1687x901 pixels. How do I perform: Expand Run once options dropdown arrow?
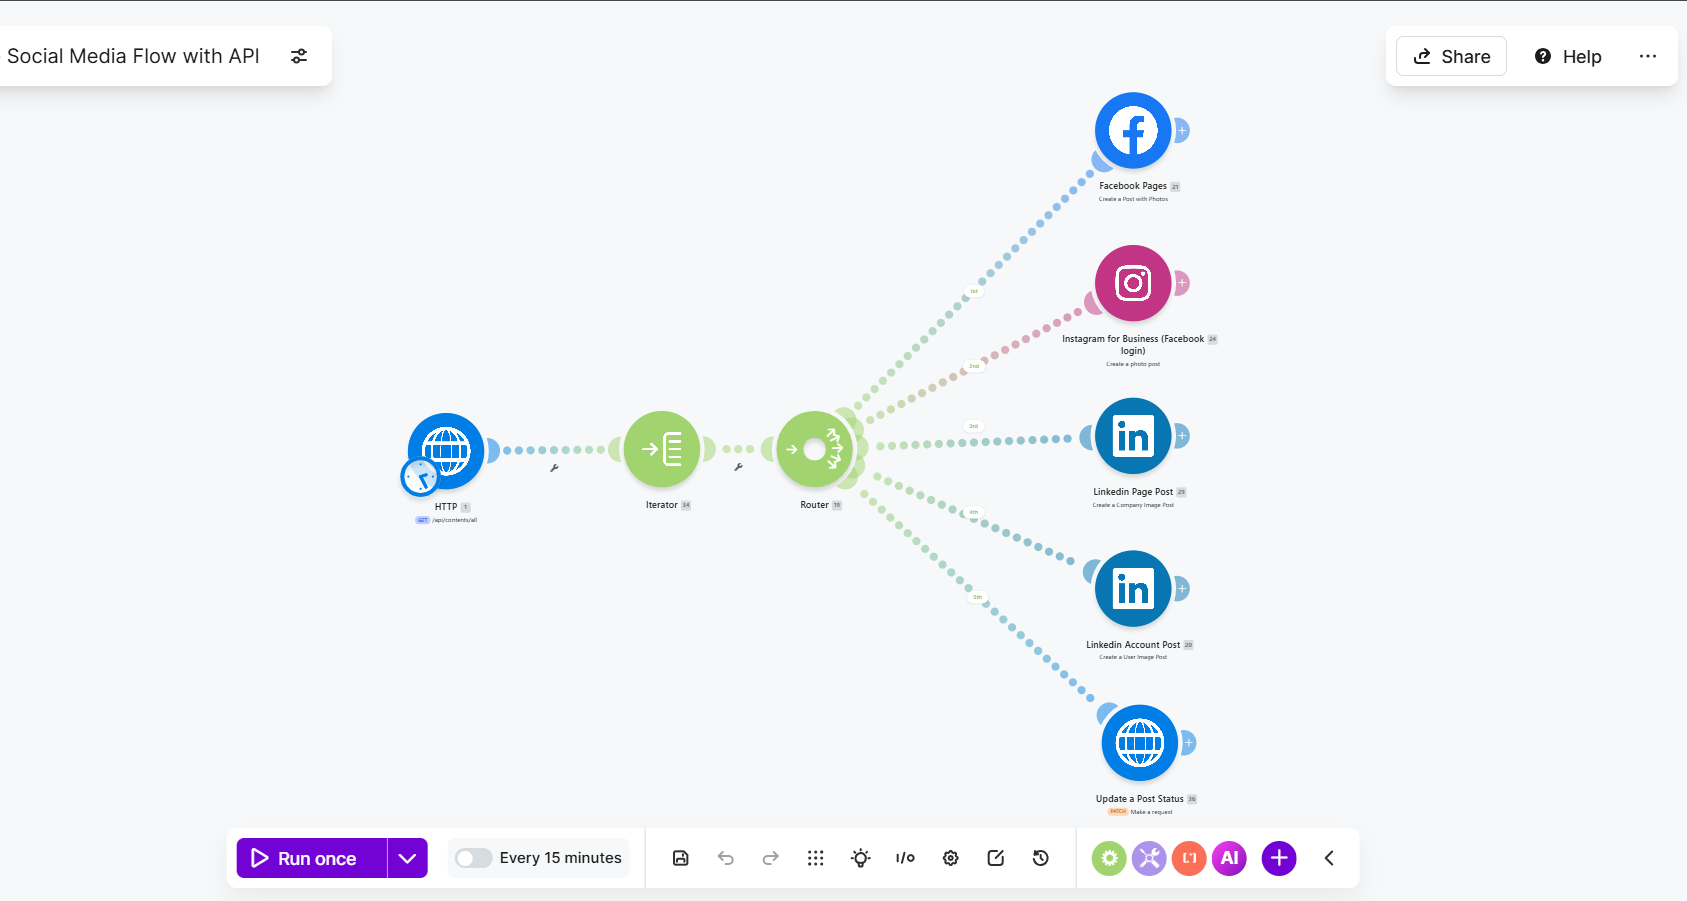tap(408, 858)
